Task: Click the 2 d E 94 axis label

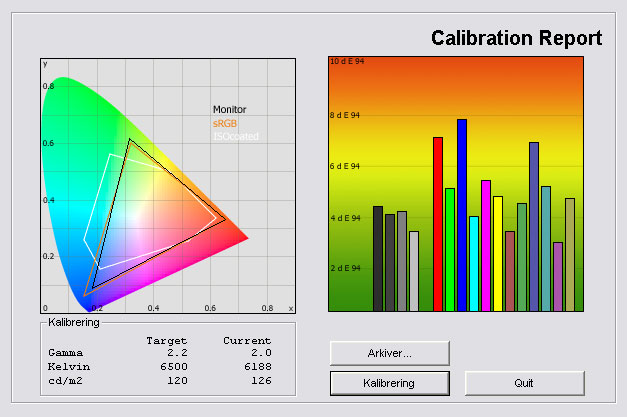Action: coord(345,268)
